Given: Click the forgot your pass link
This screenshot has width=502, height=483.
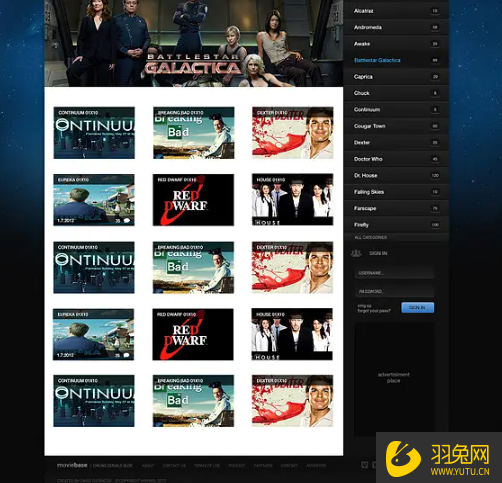Looking at the screenshot, I should (374, 311).
